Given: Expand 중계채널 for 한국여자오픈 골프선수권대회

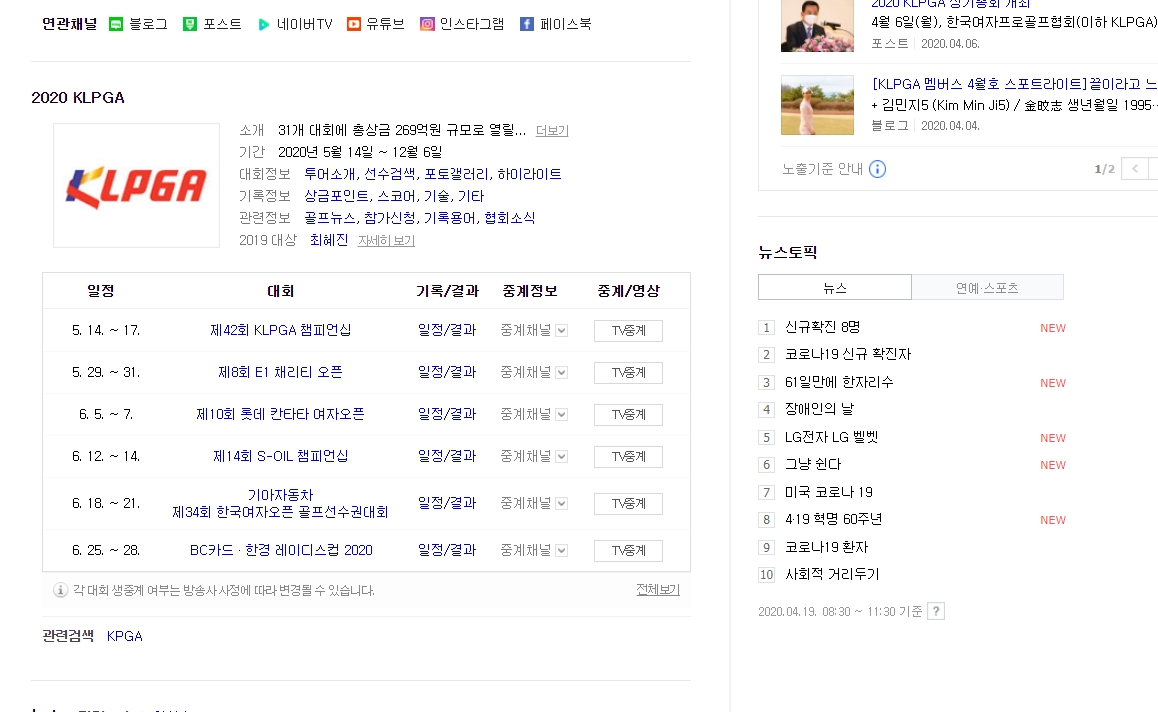Looking at the screenshot, I should pos(561,504).
